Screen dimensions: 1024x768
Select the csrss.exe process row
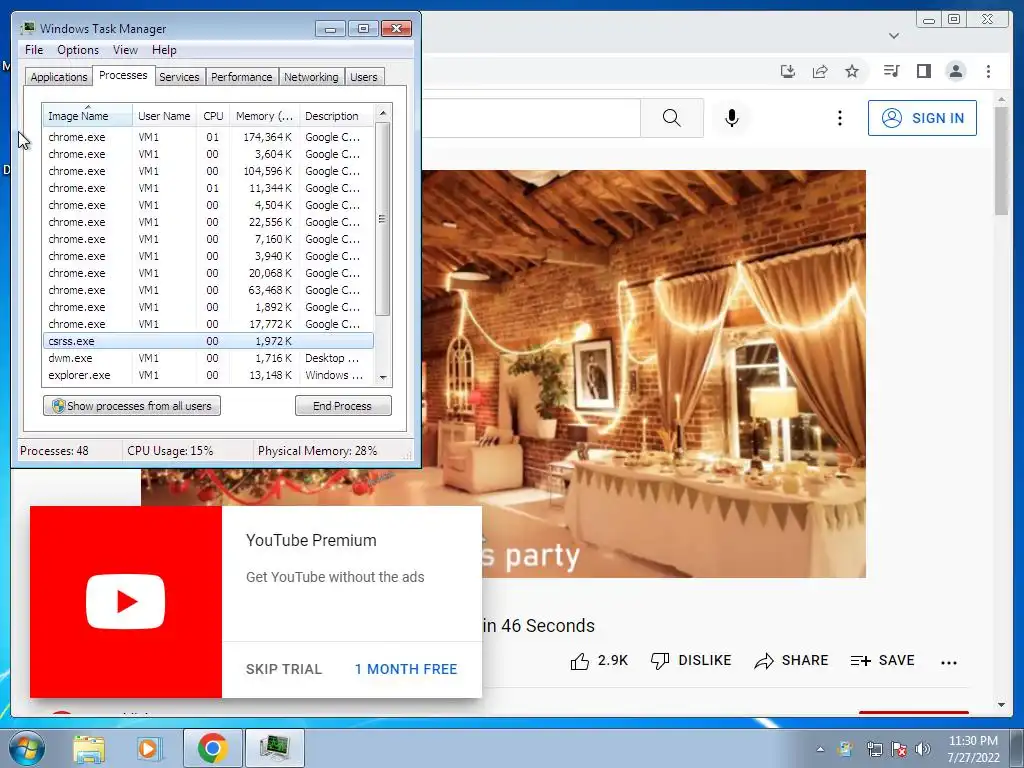pos(208,341)
